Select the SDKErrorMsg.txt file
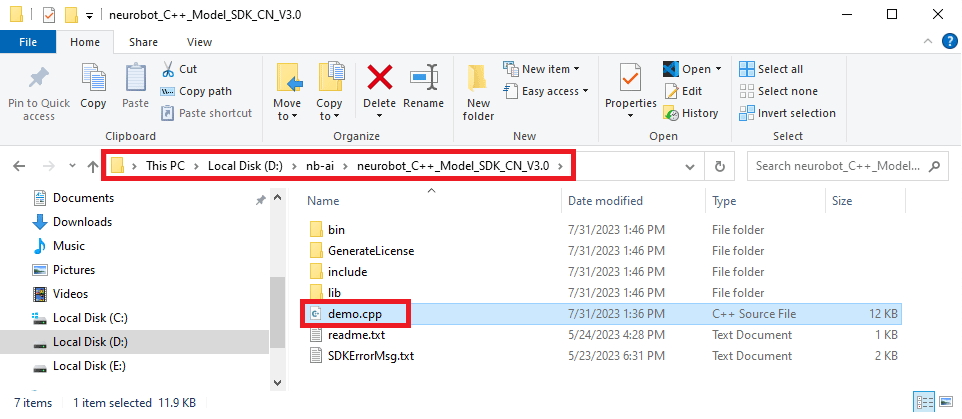This screenshot has height=419, width=962. (371, 356)
